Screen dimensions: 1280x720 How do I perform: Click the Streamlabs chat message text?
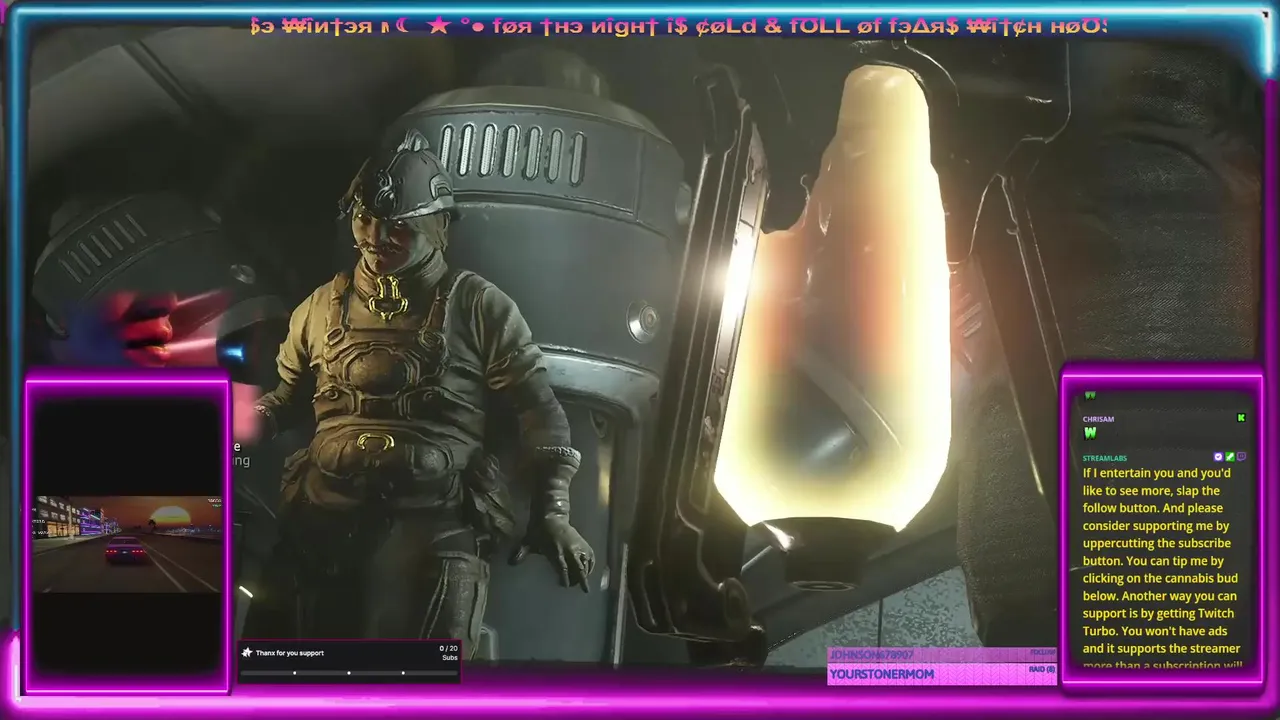1162,570
